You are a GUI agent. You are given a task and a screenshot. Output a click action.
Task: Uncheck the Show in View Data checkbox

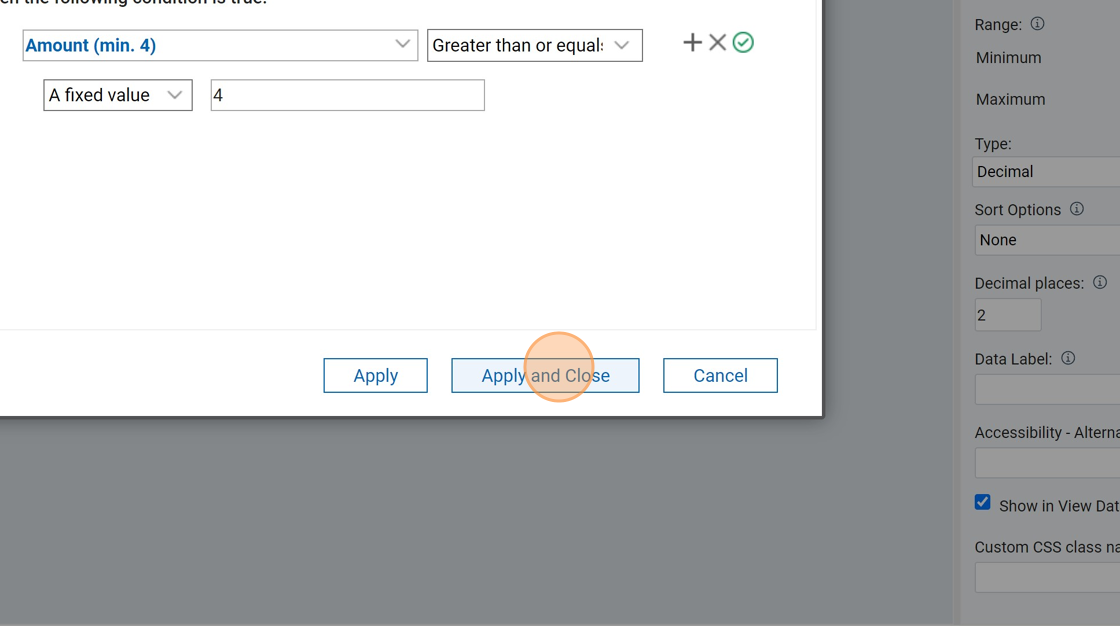[983, 503]
